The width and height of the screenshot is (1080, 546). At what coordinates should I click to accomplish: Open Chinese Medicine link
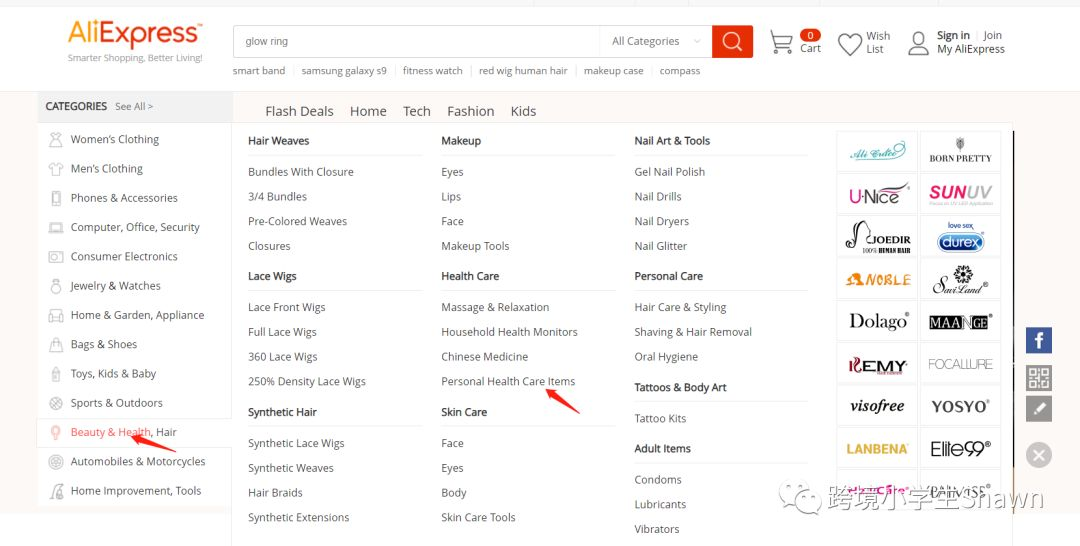coord(485,357)
